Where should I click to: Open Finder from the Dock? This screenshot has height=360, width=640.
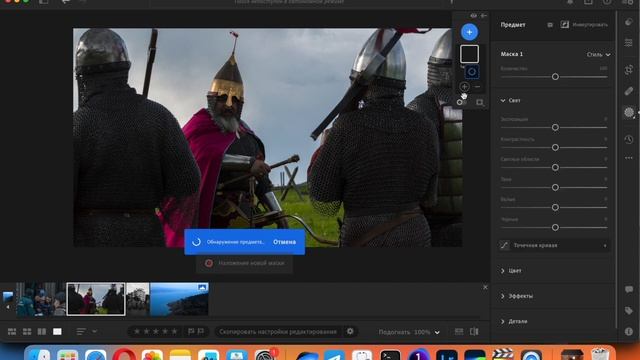click(40, 354)
